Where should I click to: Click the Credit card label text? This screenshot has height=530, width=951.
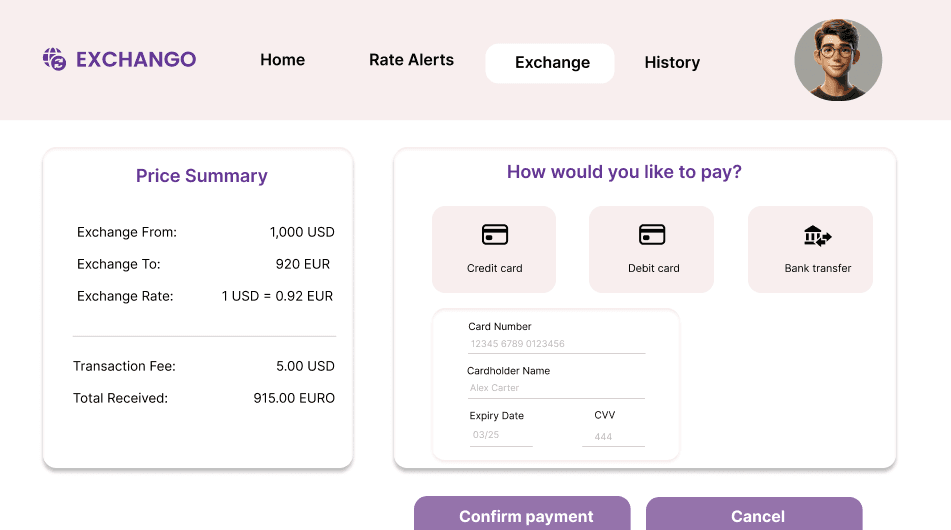494,268
